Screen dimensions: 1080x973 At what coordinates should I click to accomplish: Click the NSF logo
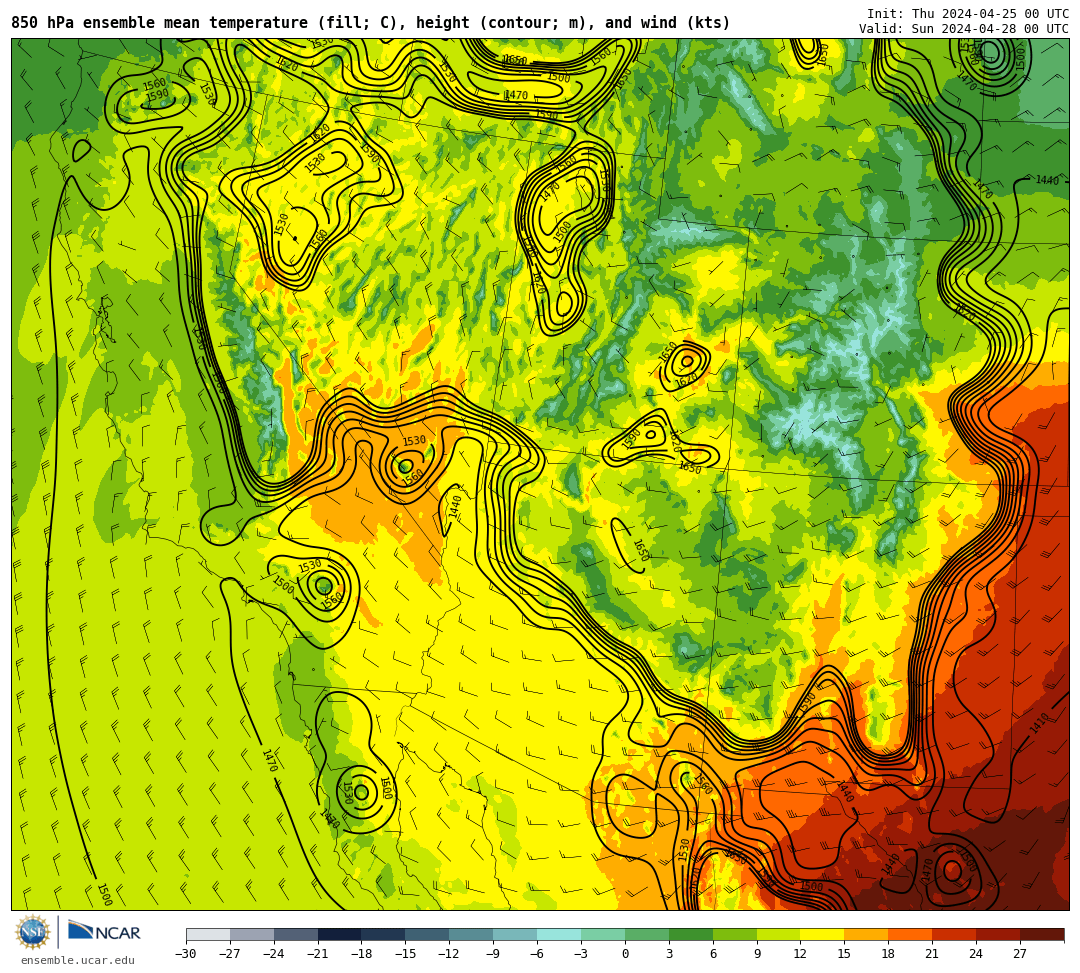(33, 932)
